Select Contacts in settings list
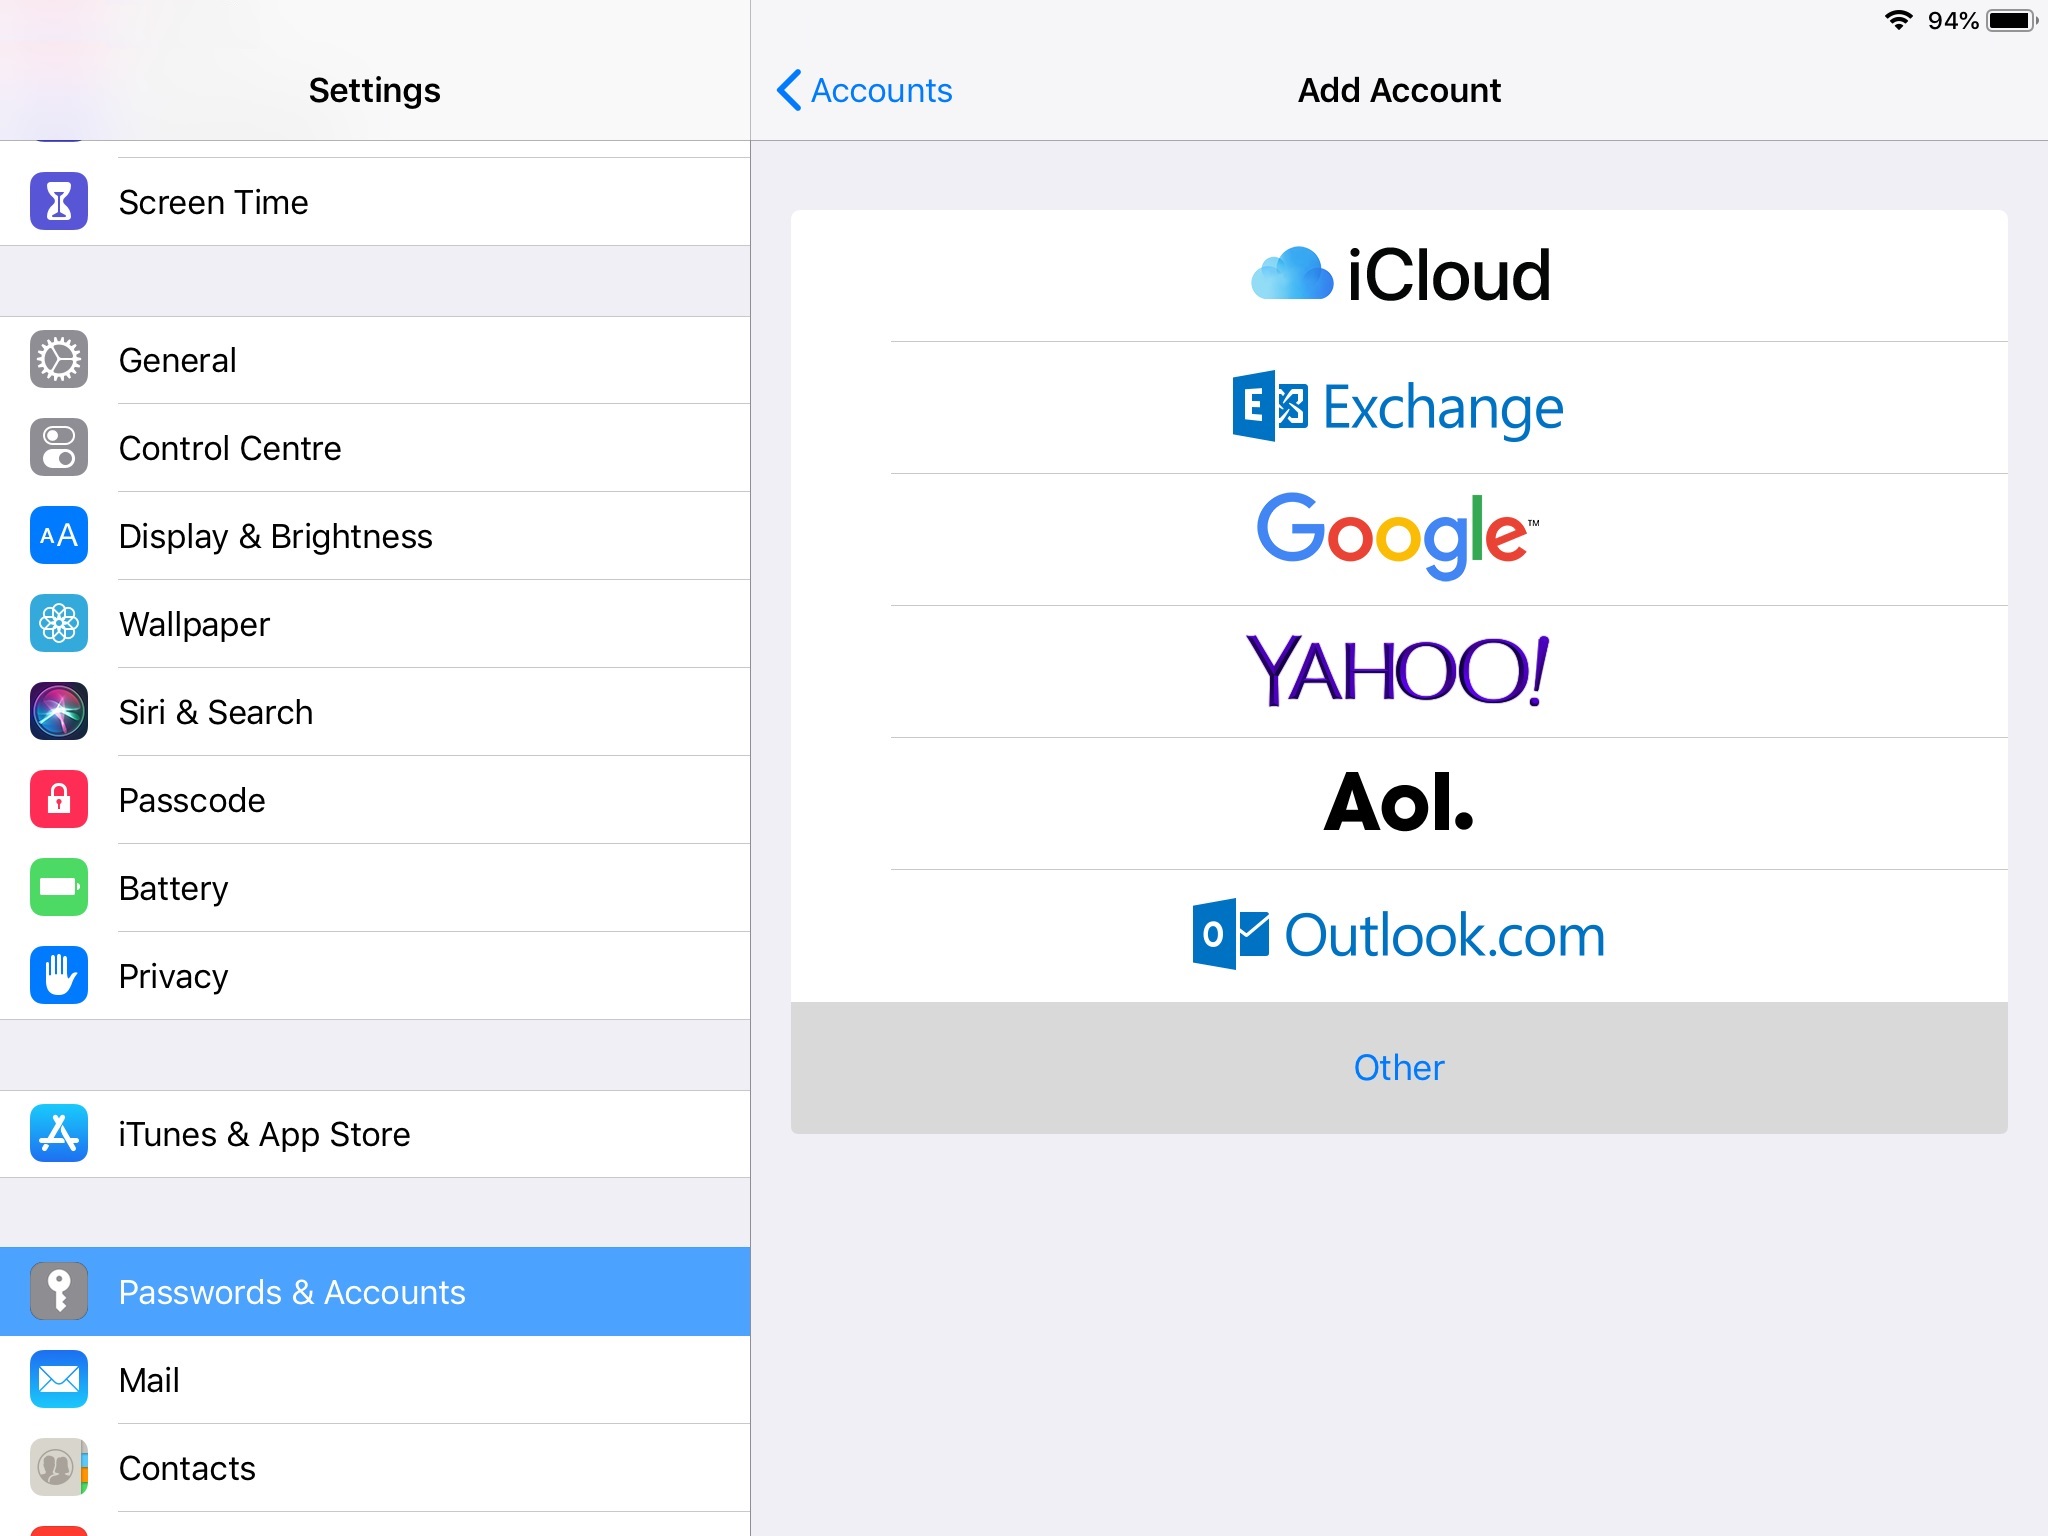This screenshot has width=2048, height=1536. [x=375, y=1467]
